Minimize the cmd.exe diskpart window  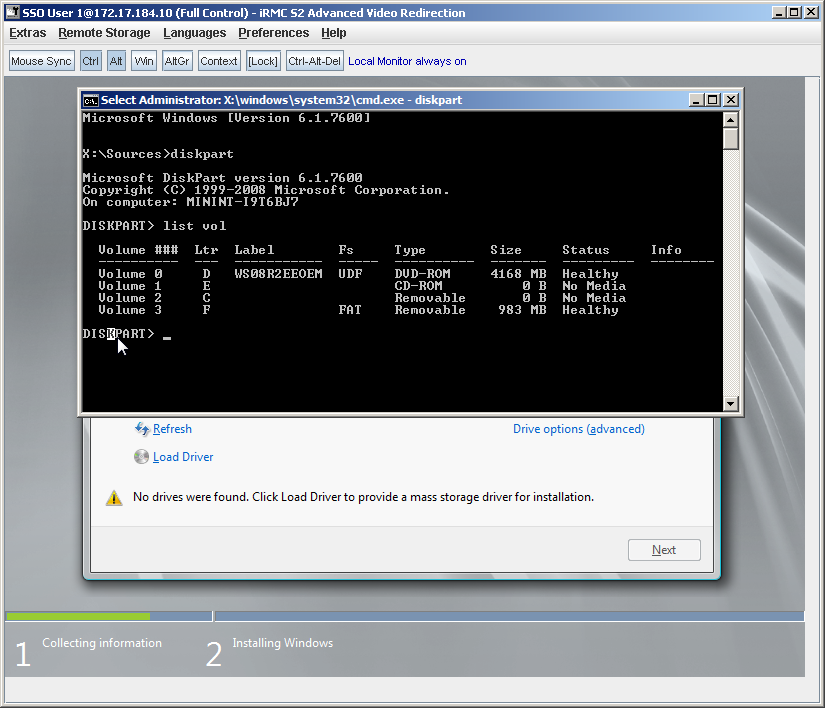click(x=696, y=100)
